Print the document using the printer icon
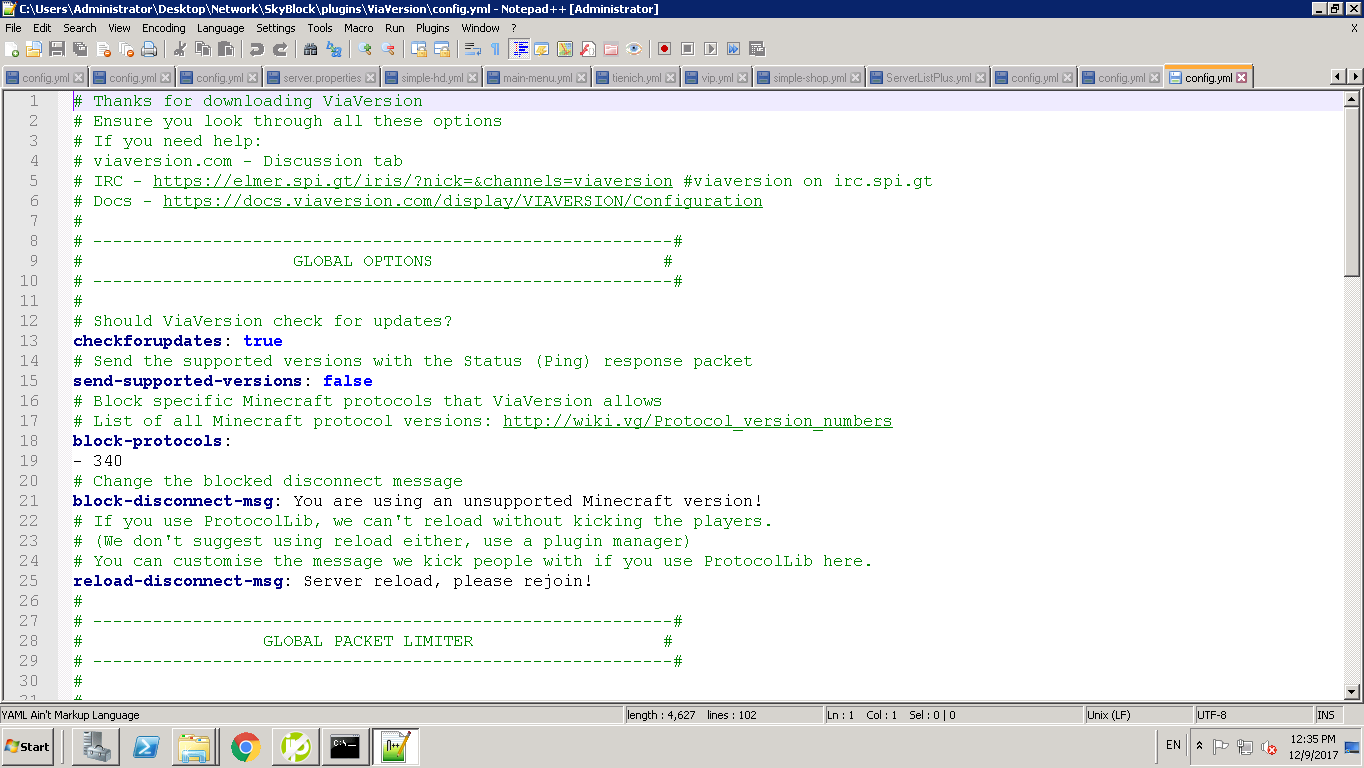 click(149, 49)
